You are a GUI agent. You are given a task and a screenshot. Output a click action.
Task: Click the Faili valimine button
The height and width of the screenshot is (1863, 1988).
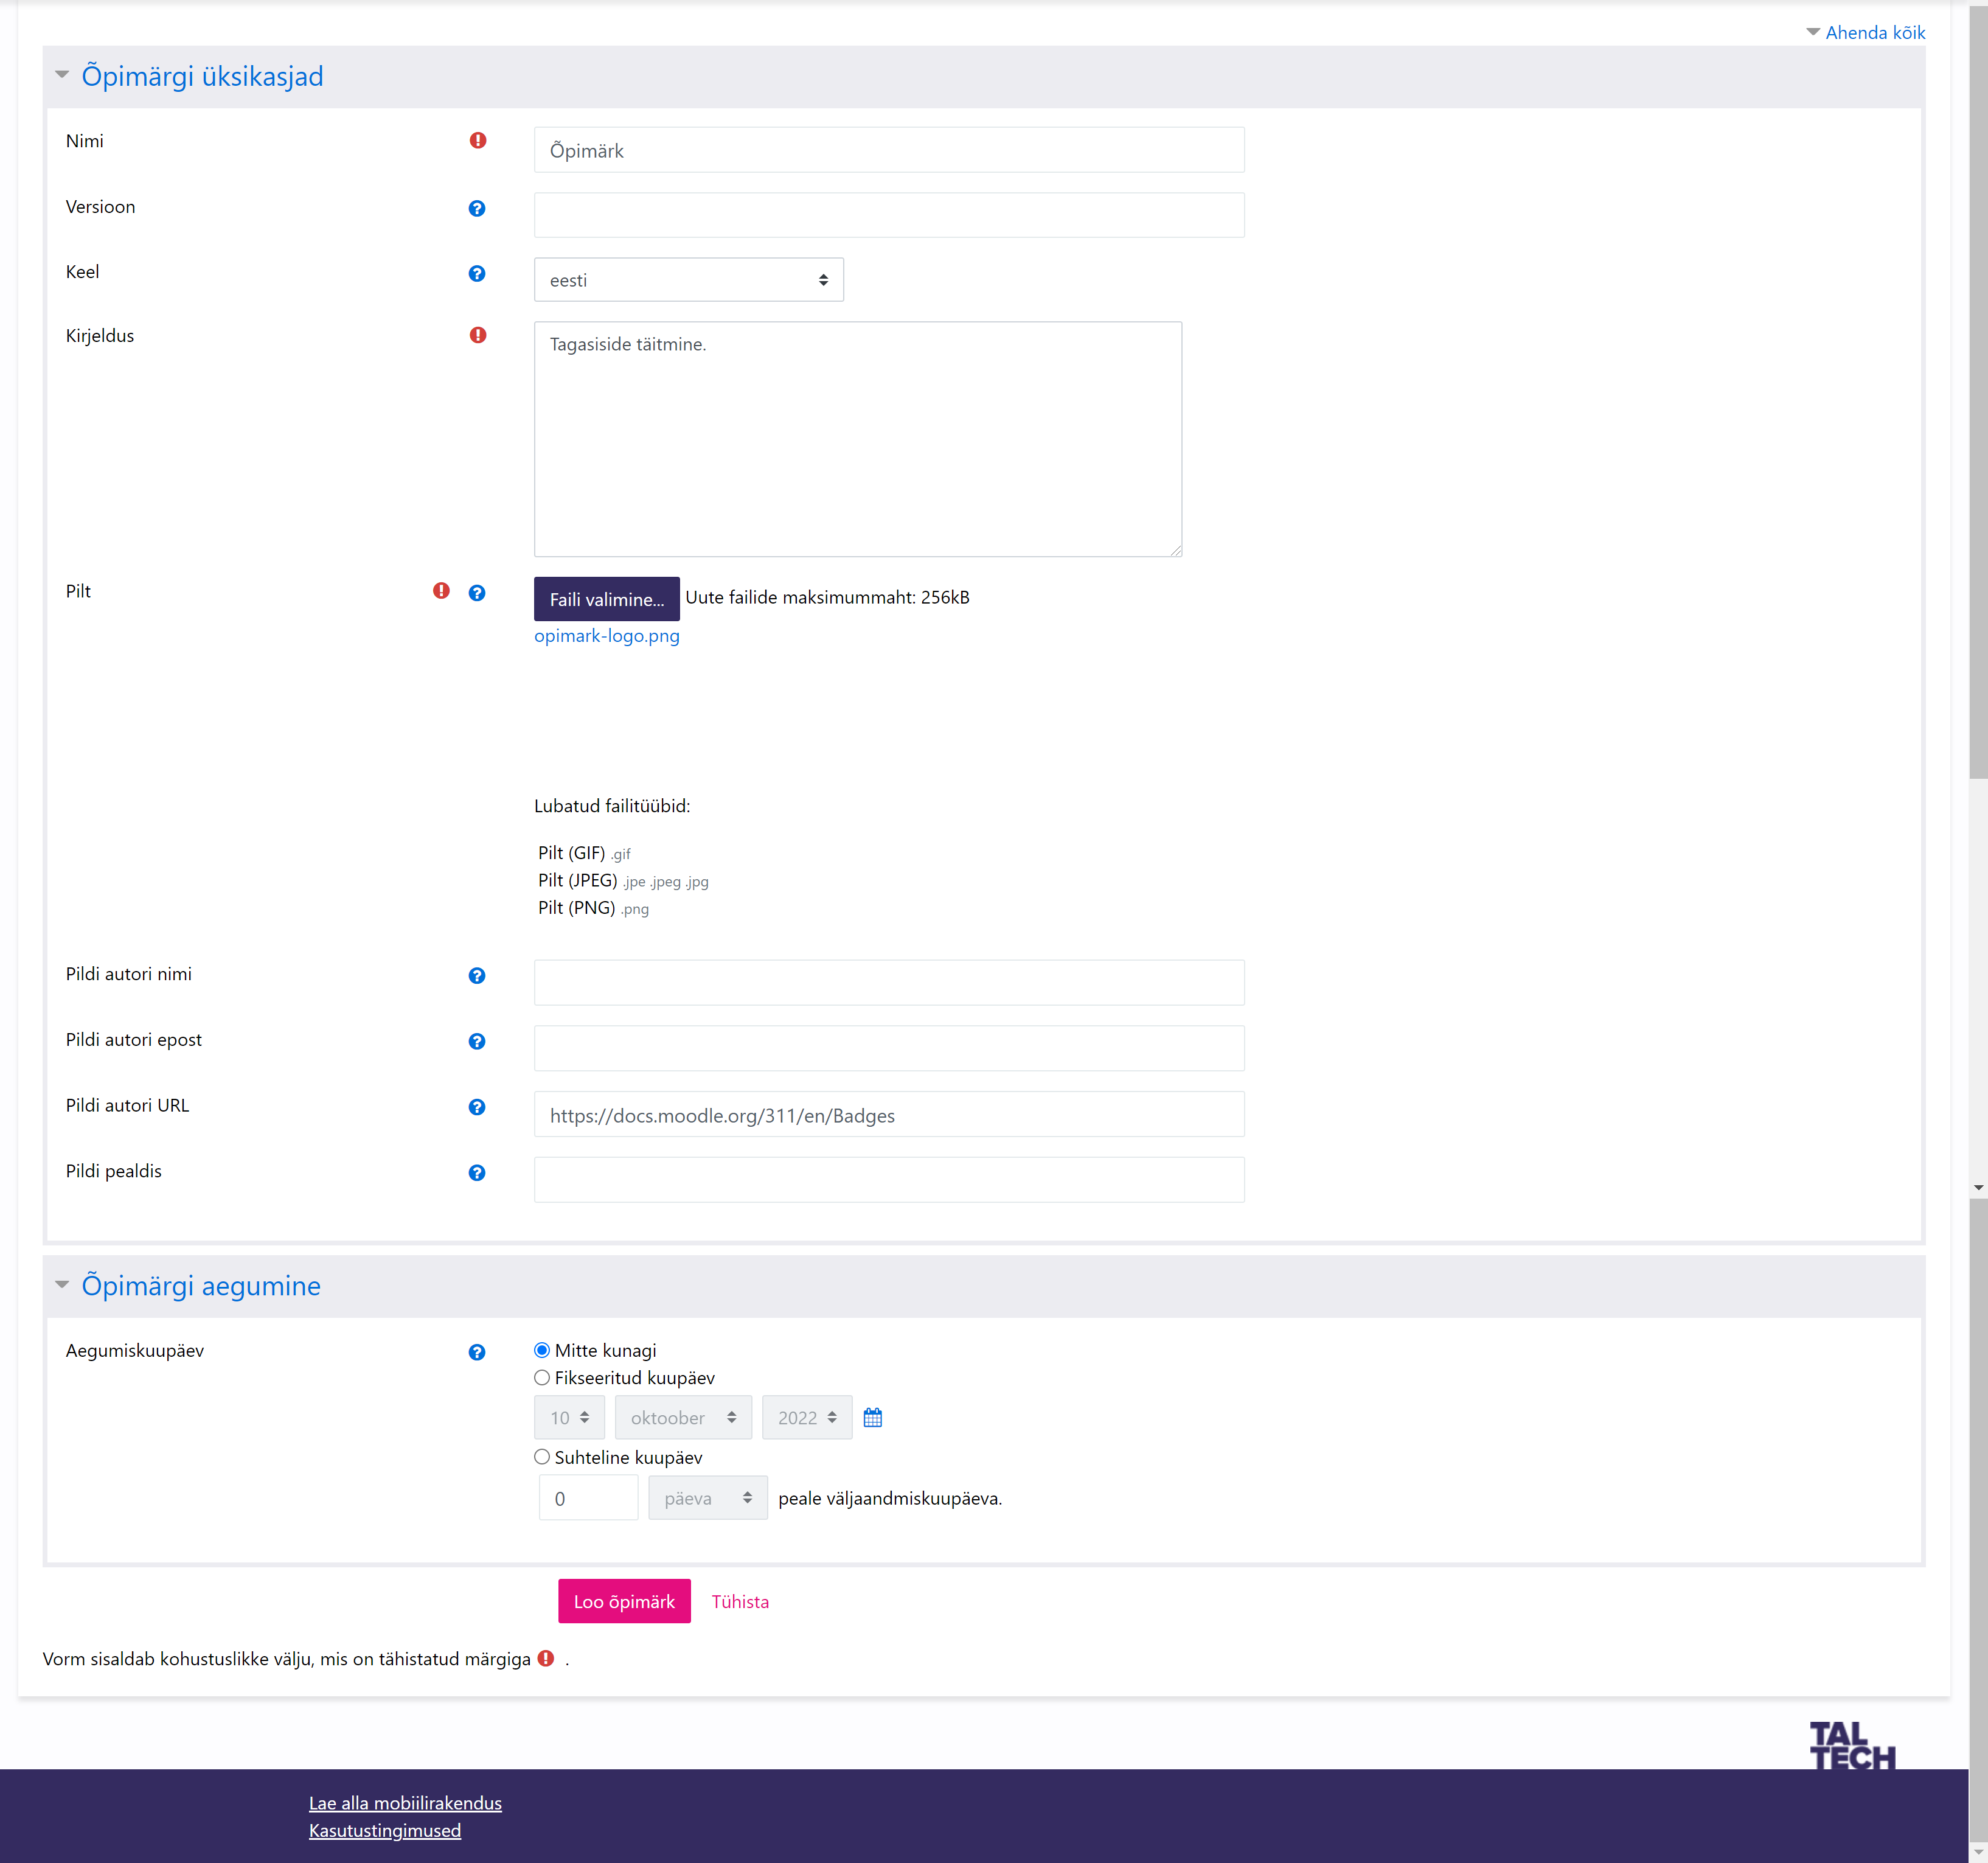pos(607,599)
